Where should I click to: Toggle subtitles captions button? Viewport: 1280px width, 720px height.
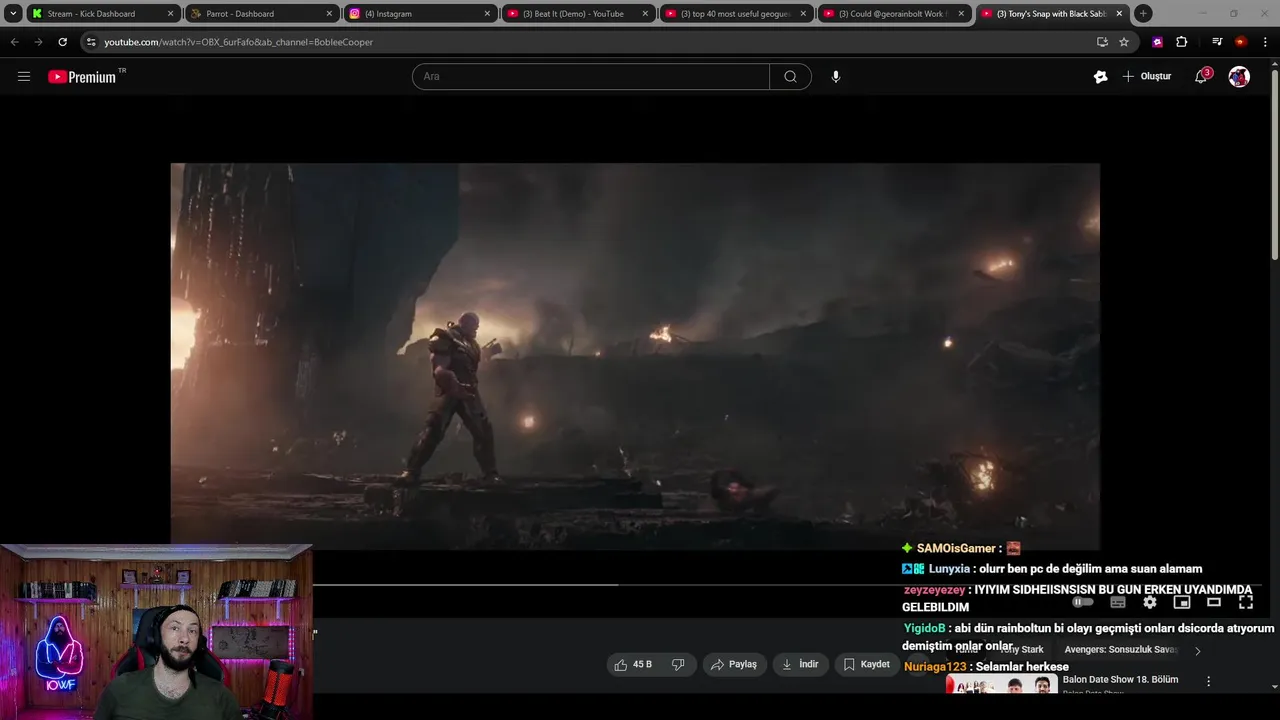1118,602
